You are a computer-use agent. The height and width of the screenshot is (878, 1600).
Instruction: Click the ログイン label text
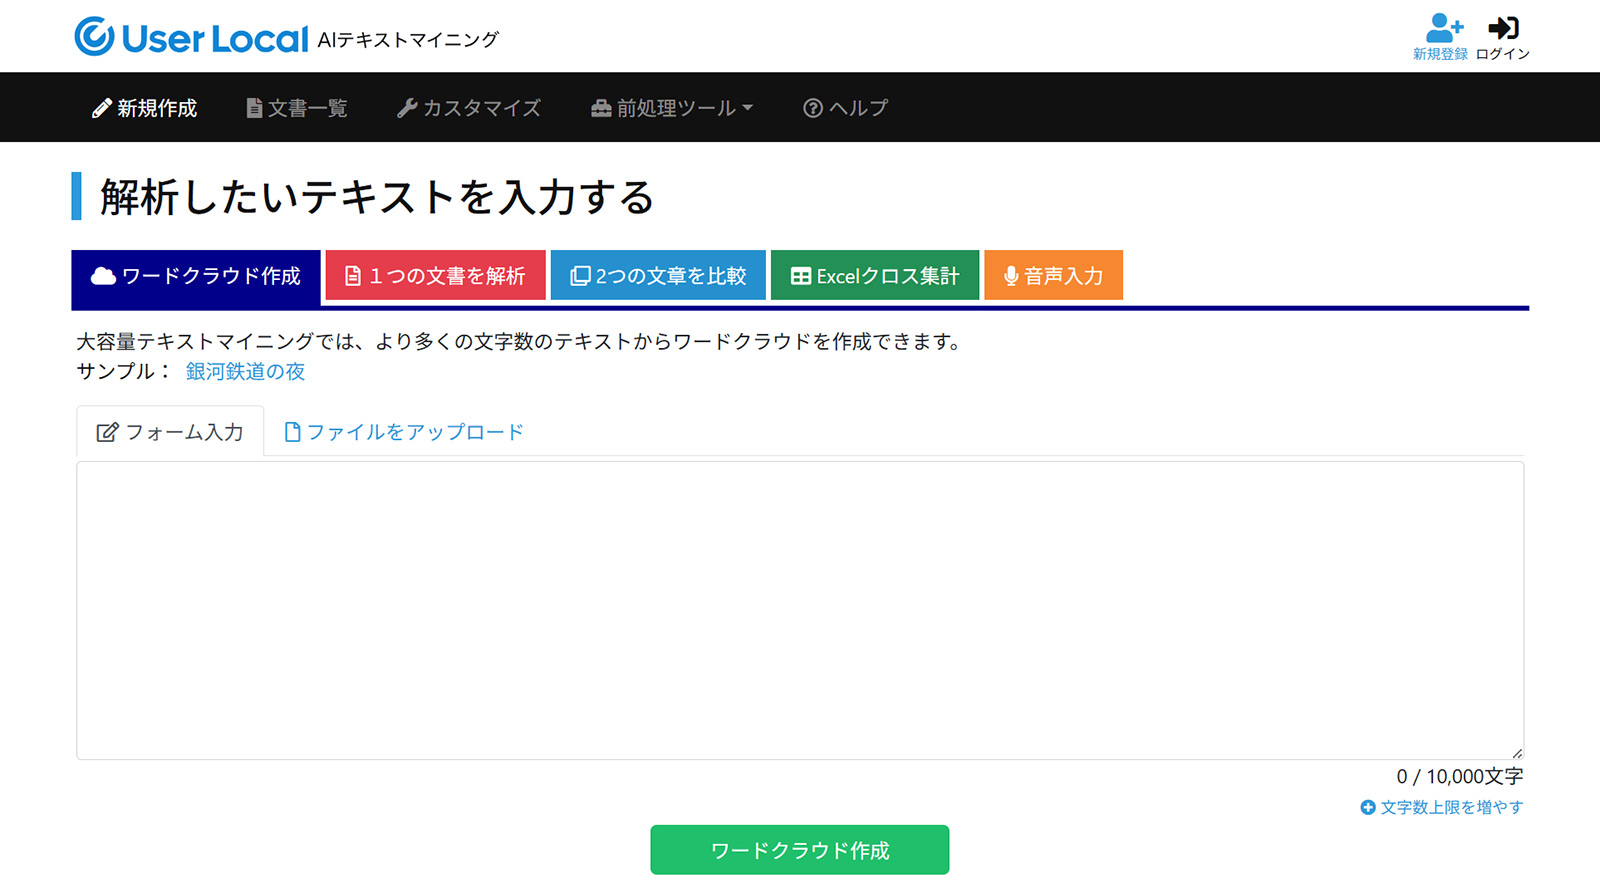[x=1503, y=54]
